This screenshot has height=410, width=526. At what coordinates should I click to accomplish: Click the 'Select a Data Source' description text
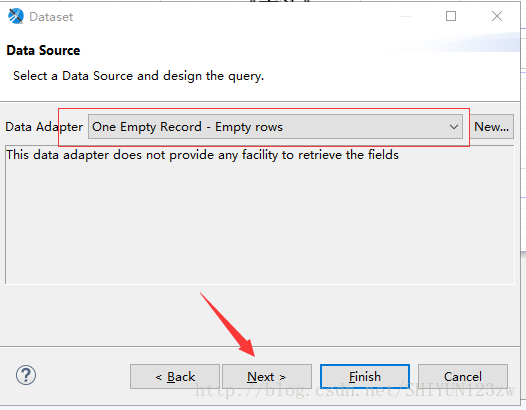point(139,76)
